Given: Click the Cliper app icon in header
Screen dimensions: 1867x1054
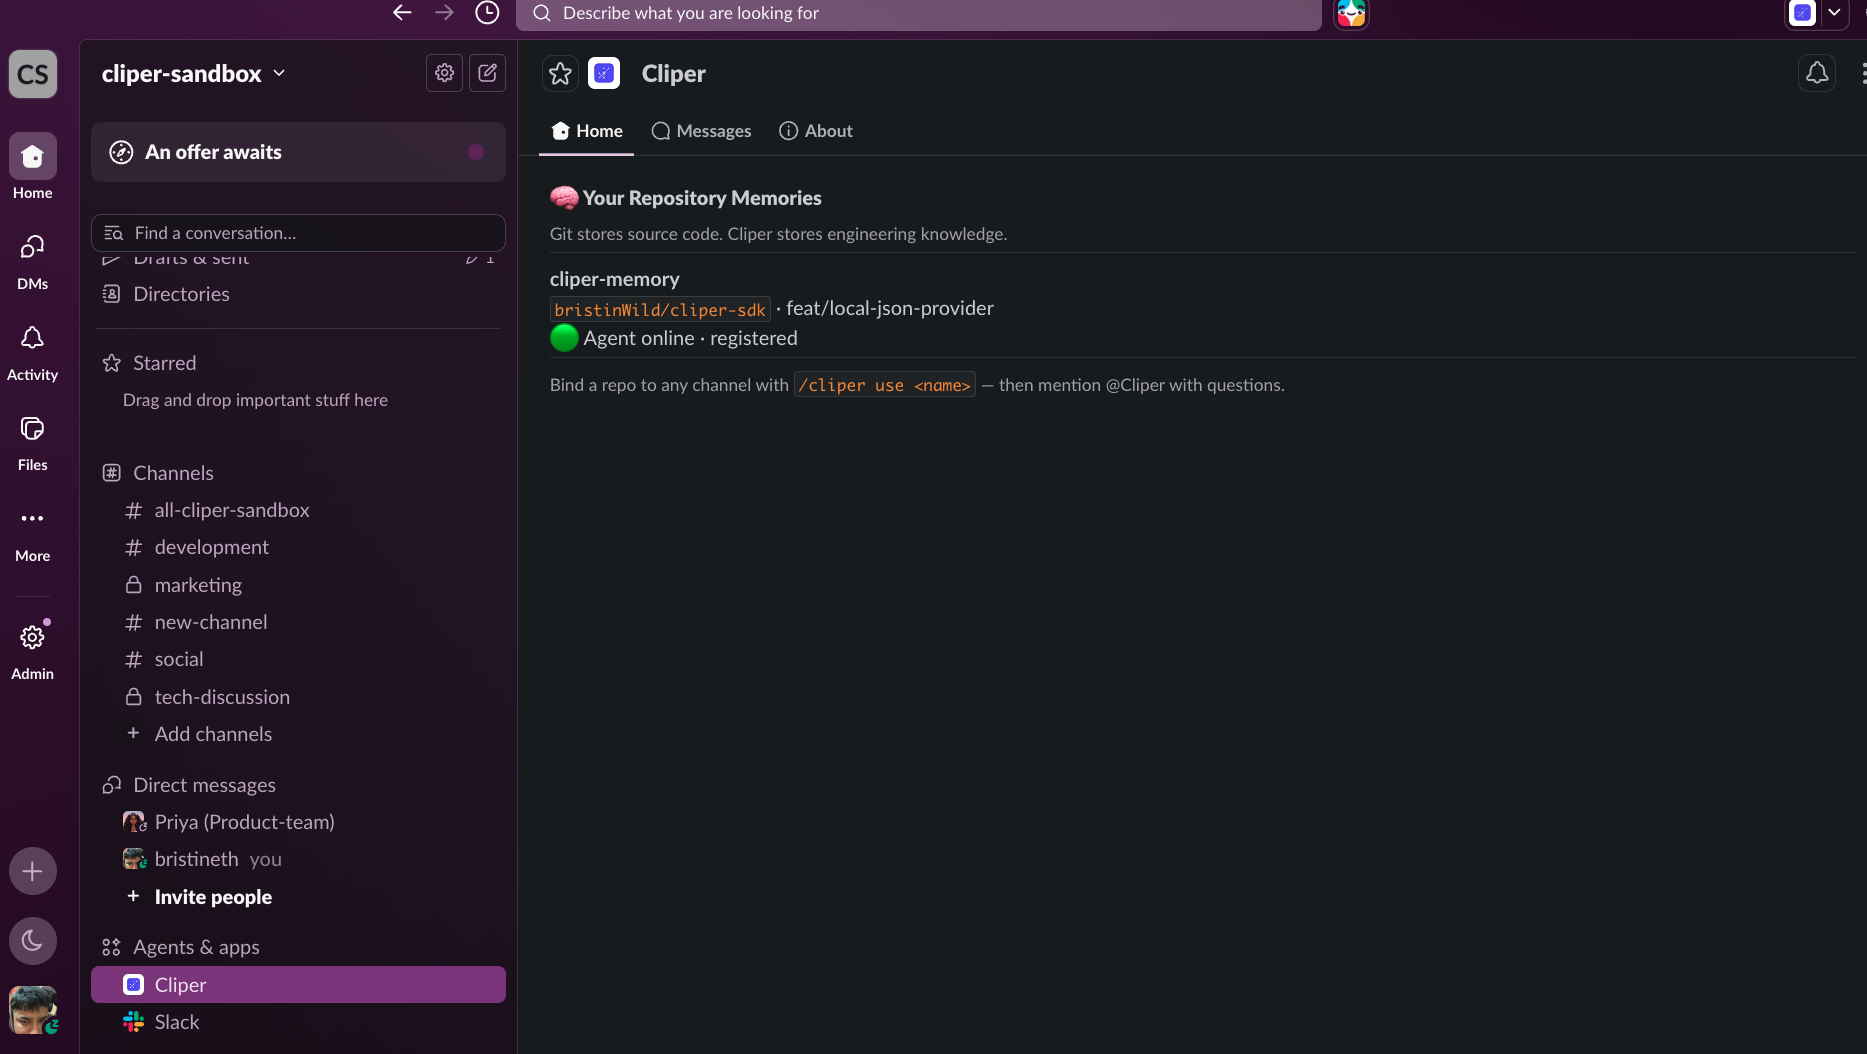Looking at the screenshot, I should (x=604, y=73).
